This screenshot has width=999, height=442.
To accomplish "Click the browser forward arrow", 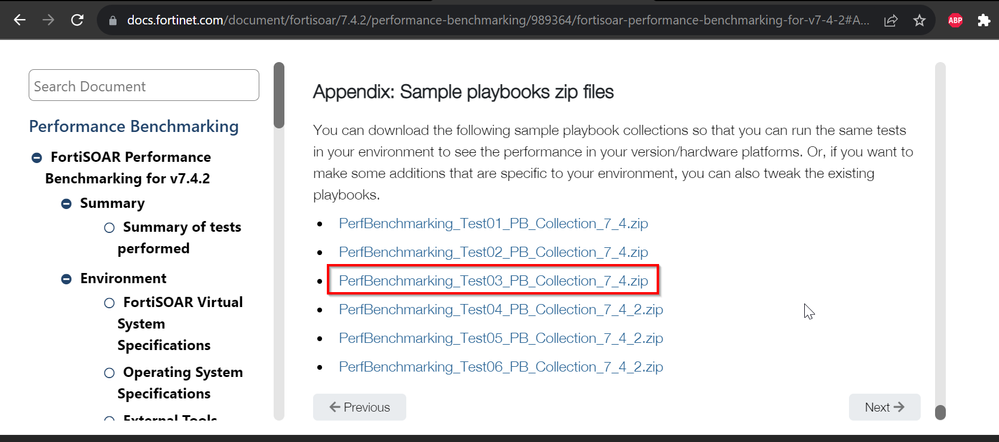I will click(x=46, y=20).
